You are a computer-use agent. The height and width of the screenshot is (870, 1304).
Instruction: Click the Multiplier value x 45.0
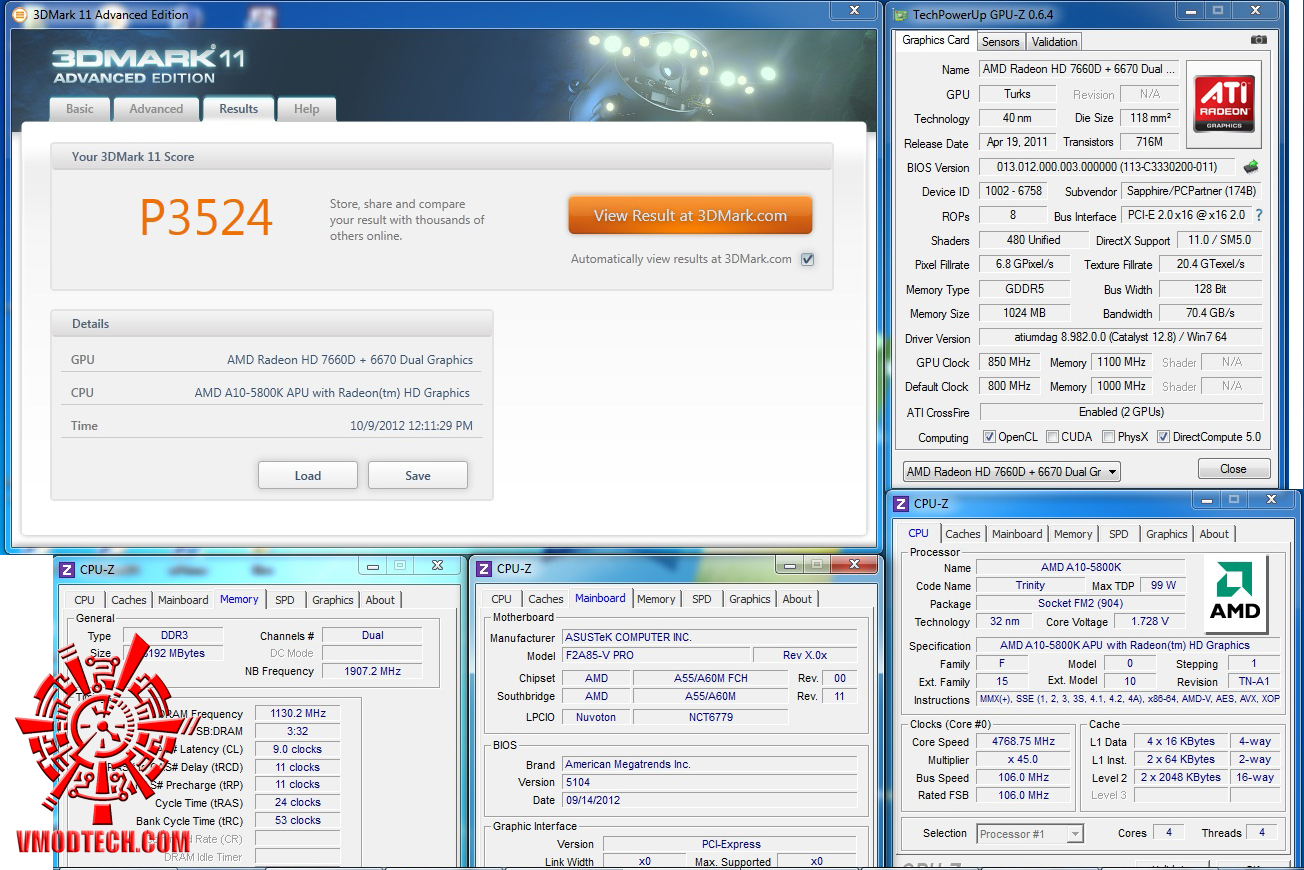click(1025, 759)
